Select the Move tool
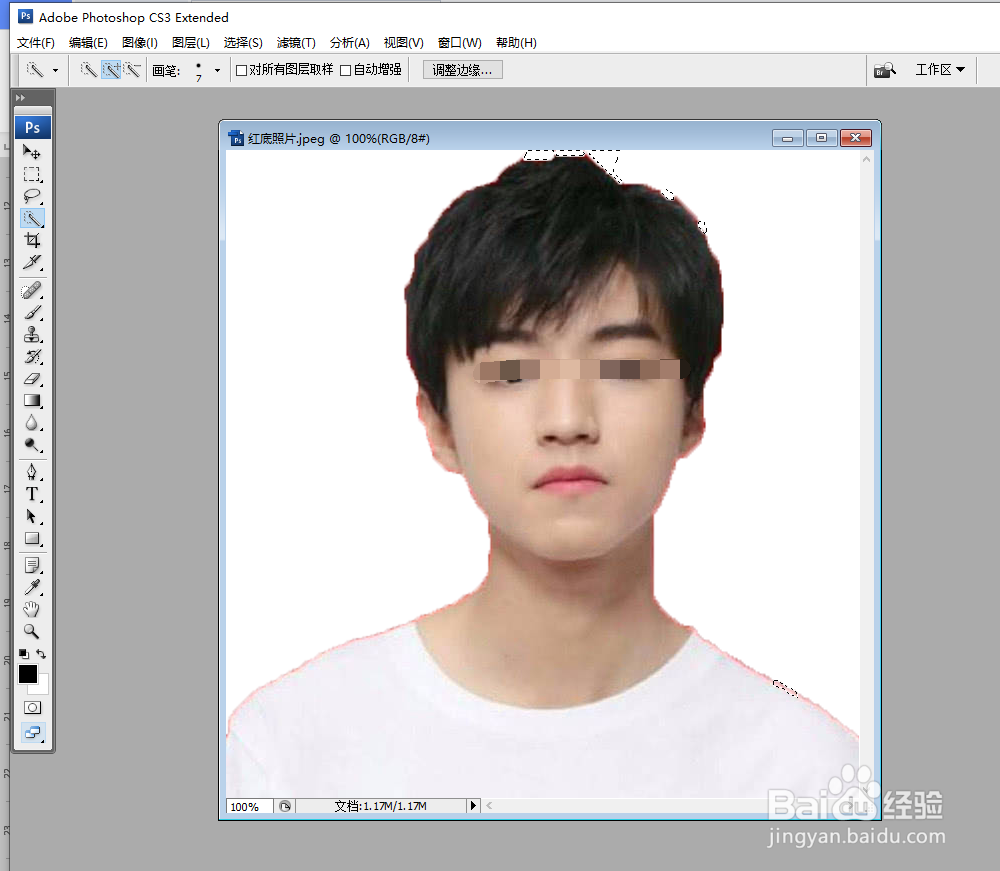 (x=32, y=152)
